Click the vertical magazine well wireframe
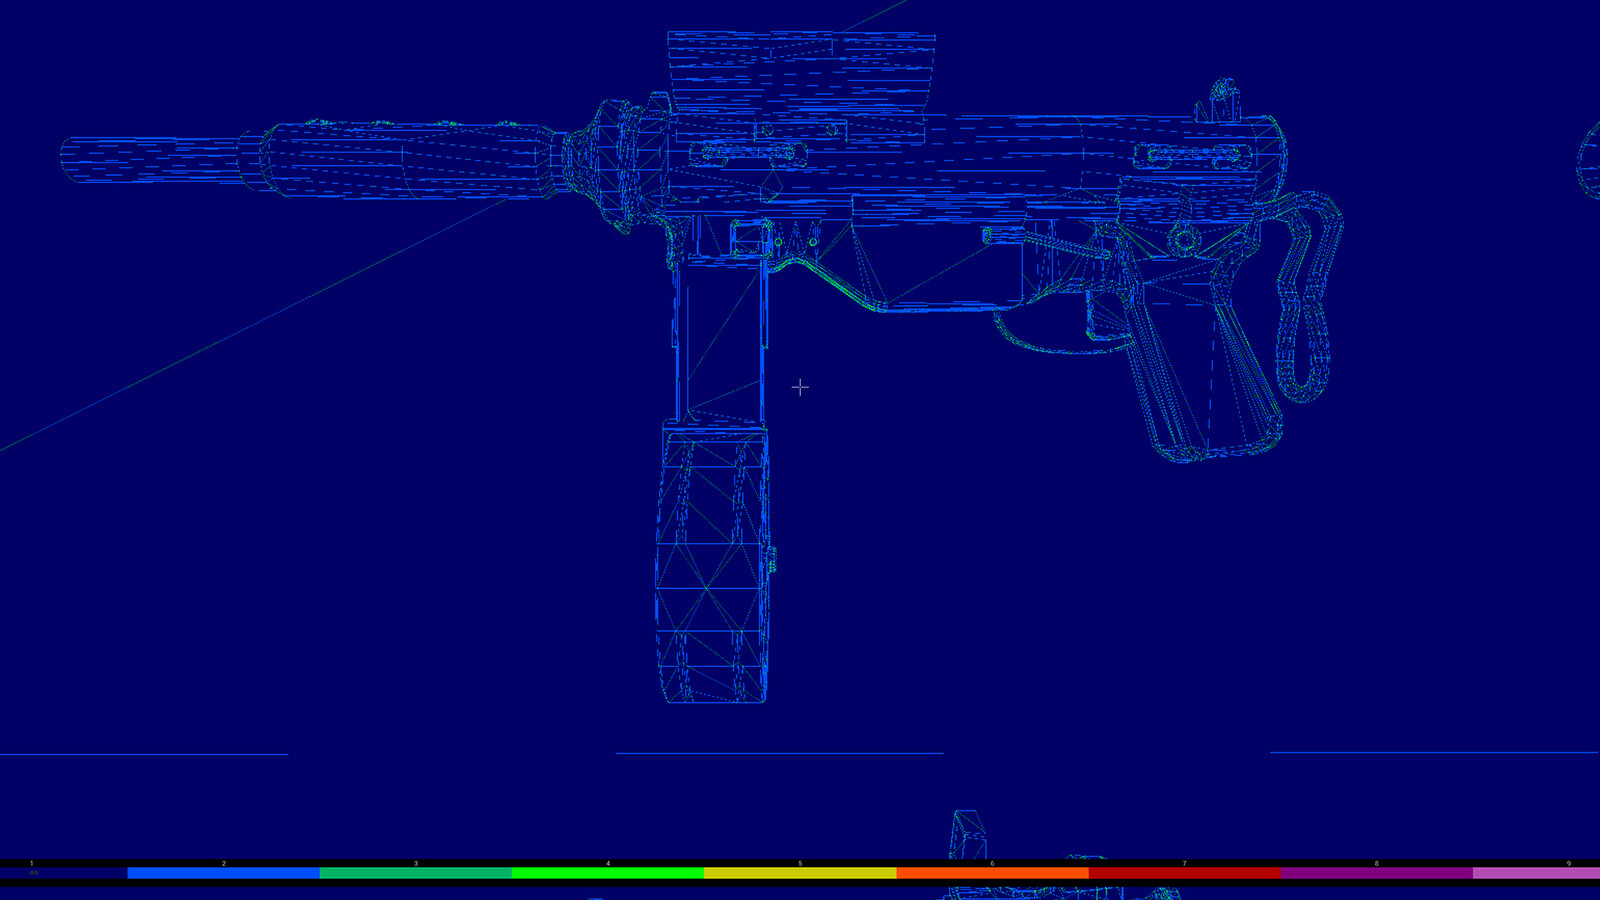This screenshot has height=900, width=1600. coord(721,340)
